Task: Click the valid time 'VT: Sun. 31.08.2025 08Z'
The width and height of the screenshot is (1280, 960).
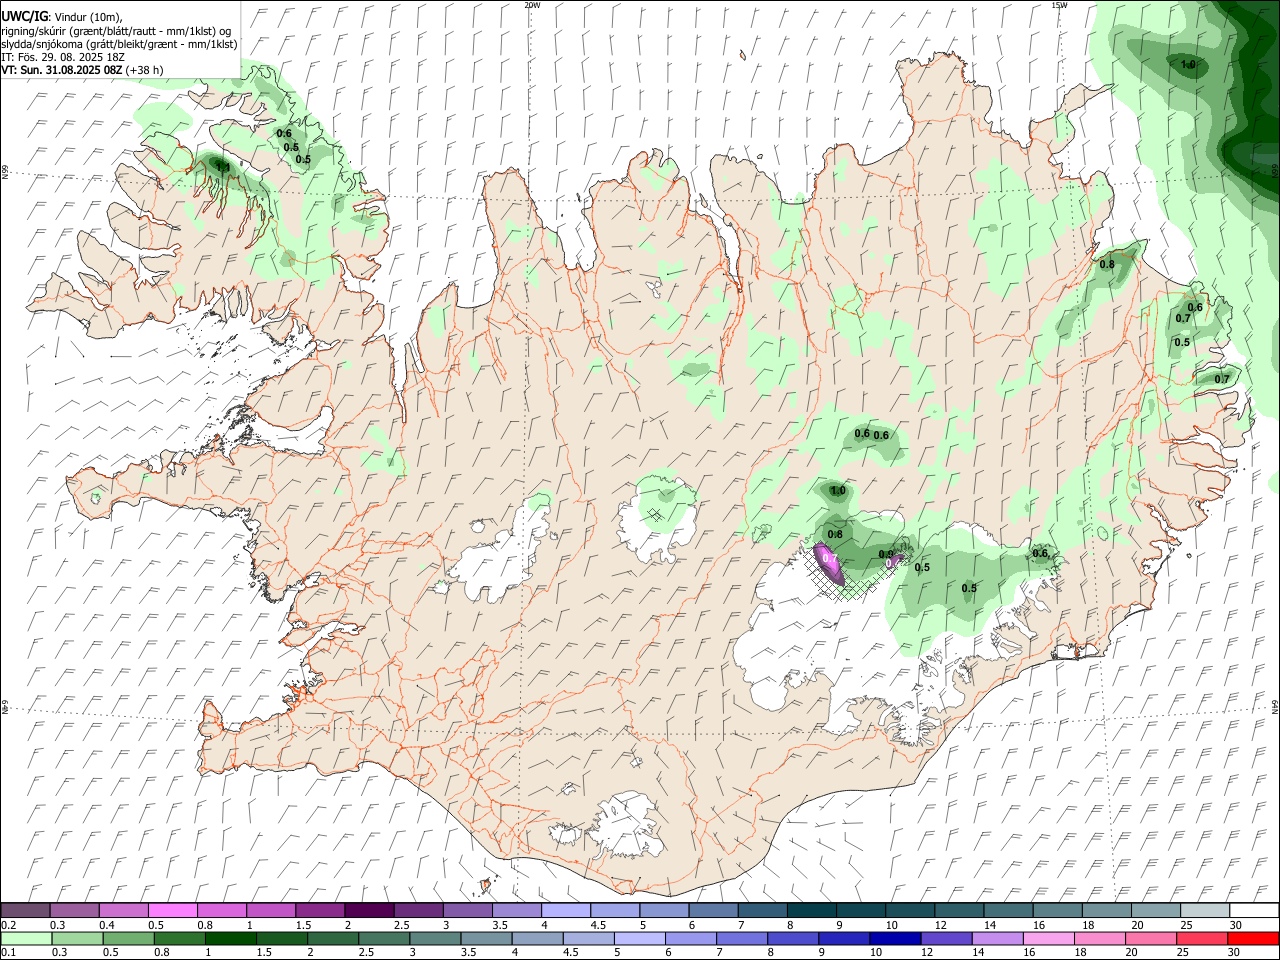Action: (62, 70)
